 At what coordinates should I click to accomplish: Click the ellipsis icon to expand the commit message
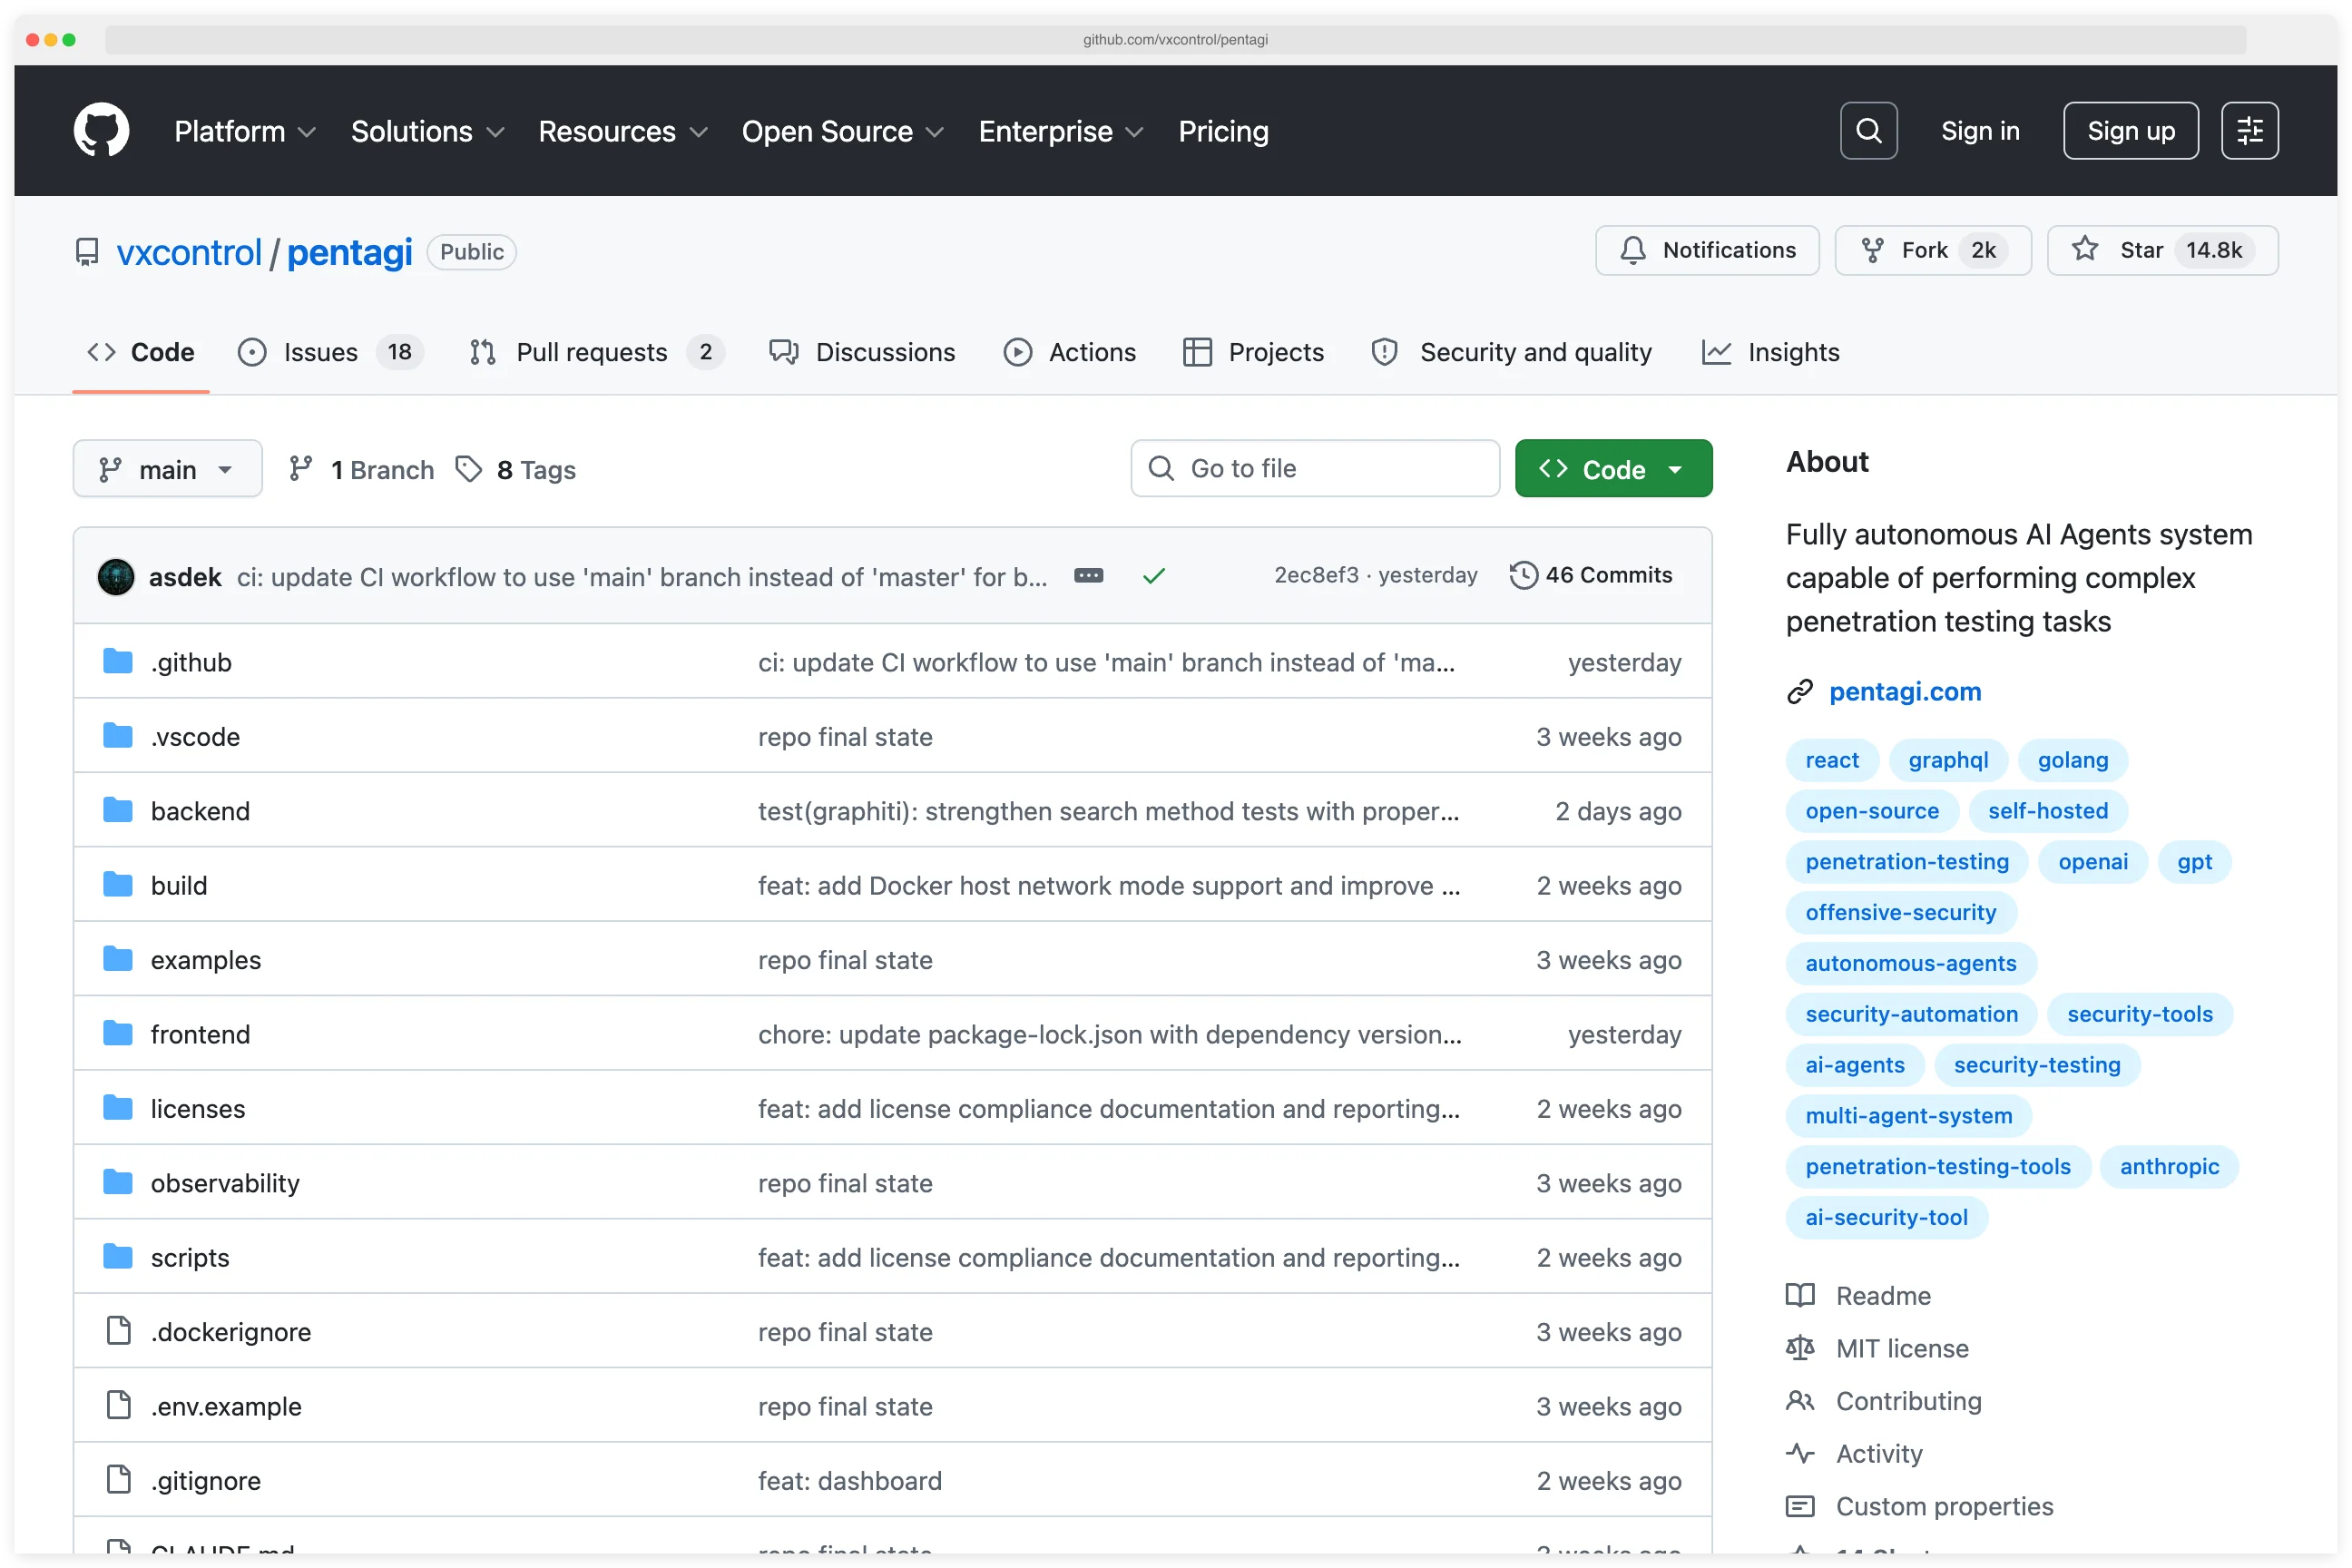coord(1088,576)
